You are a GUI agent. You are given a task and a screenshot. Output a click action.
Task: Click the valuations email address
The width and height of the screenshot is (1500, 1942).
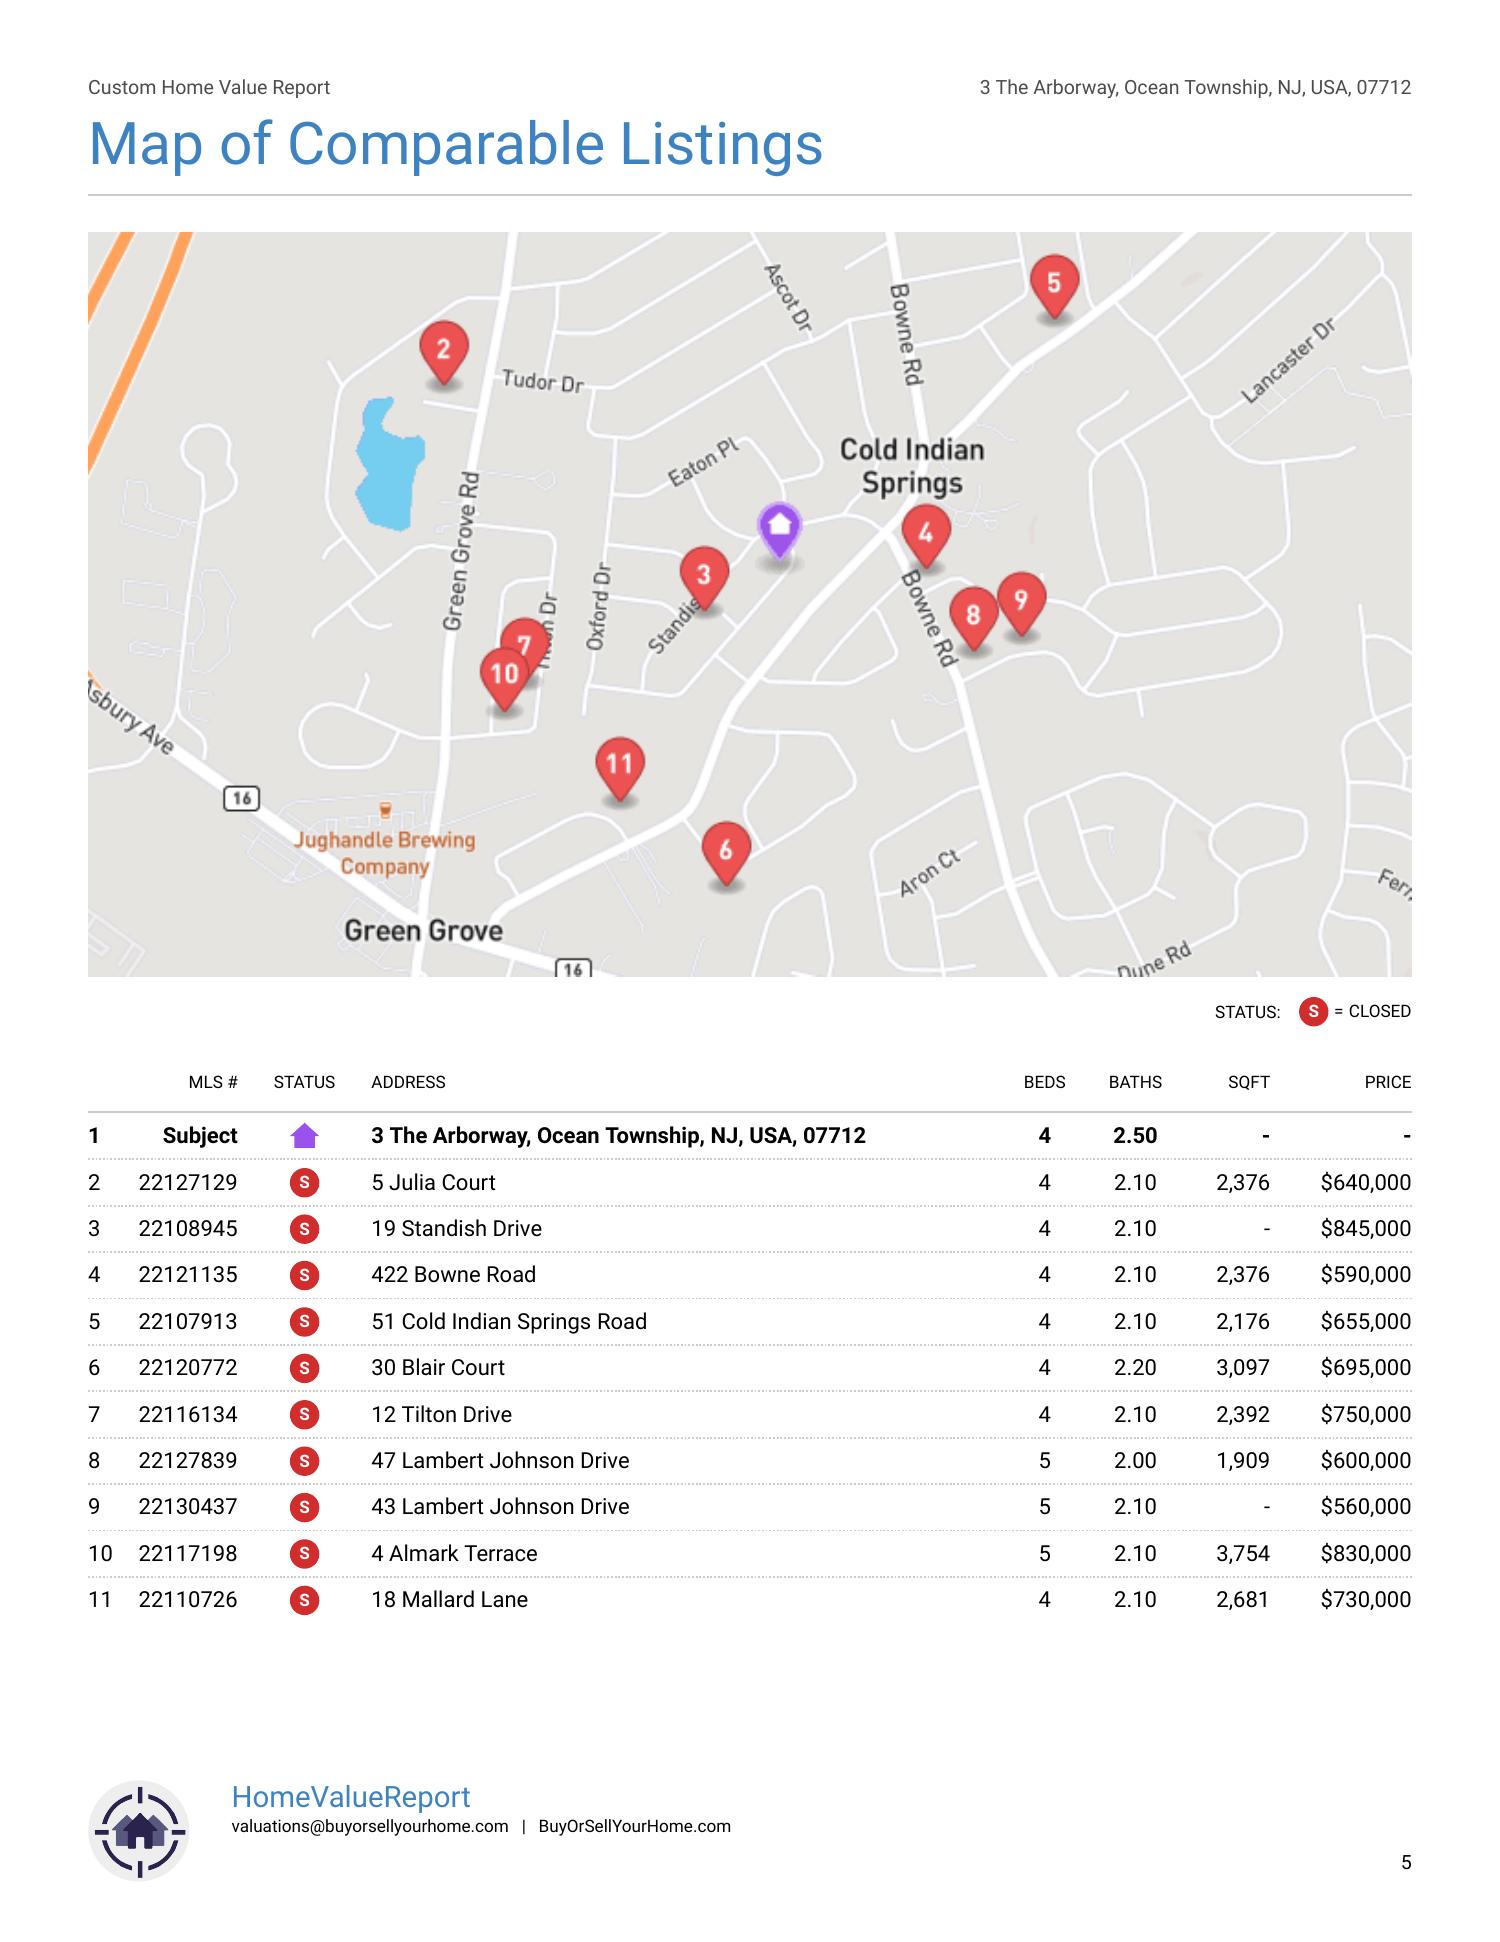(370, 1826)
